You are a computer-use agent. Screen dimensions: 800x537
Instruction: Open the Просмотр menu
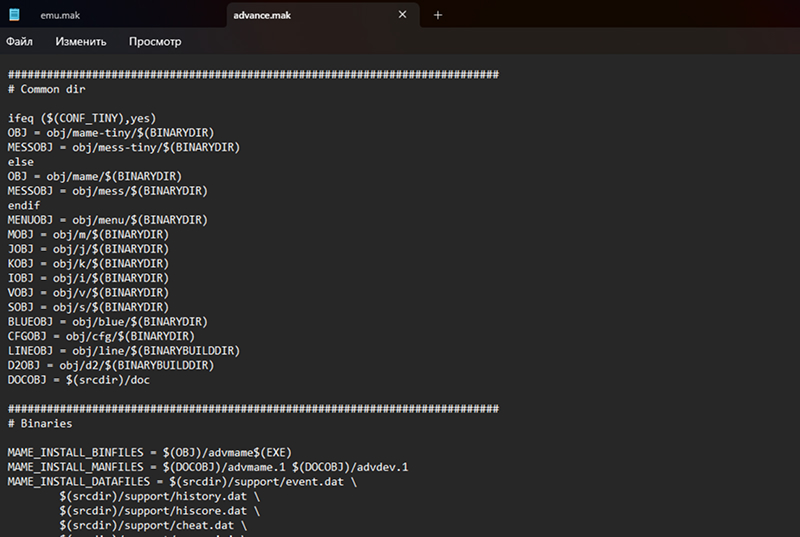155,42
